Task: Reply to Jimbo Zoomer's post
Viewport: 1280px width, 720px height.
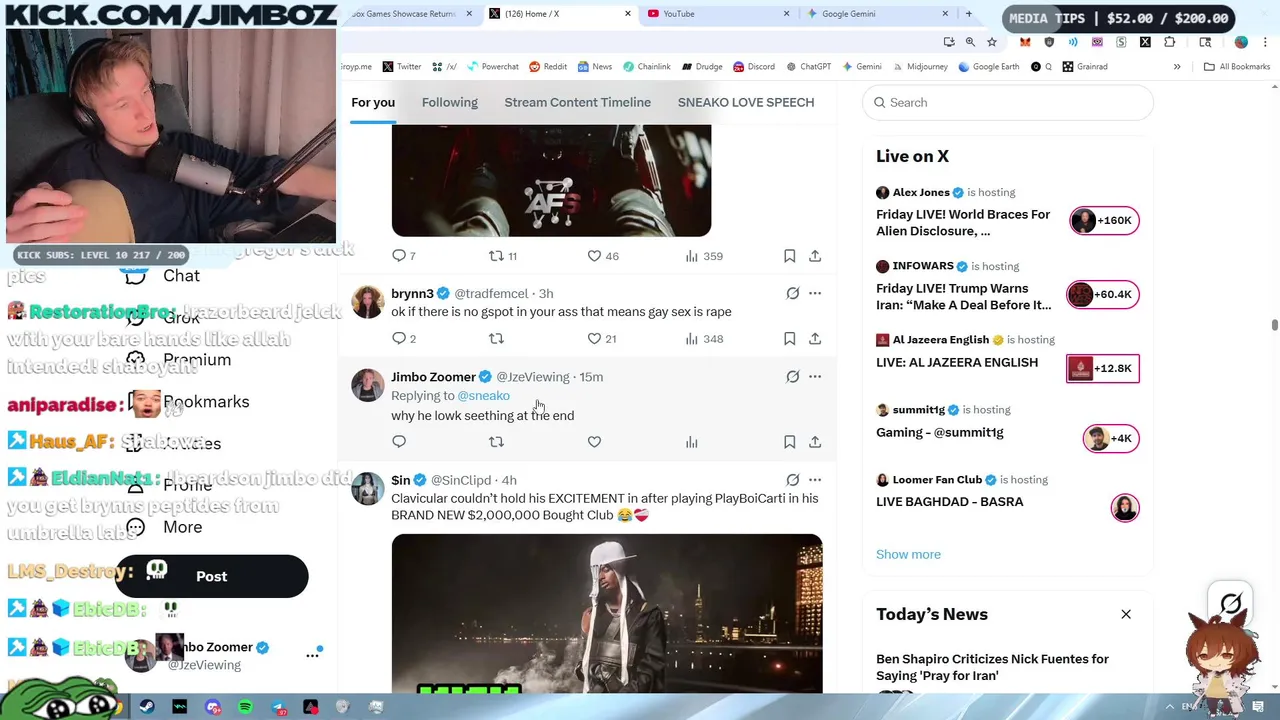Action: [399, 441]
